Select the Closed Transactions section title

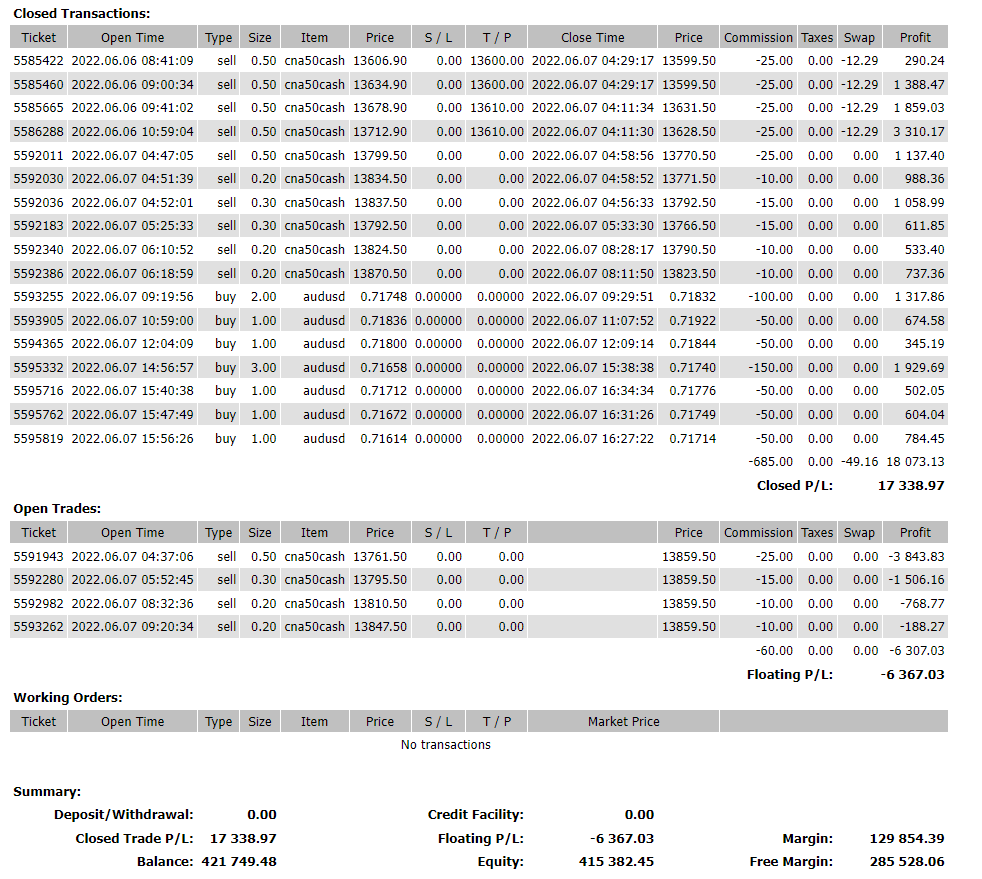(x=82, y=14)
